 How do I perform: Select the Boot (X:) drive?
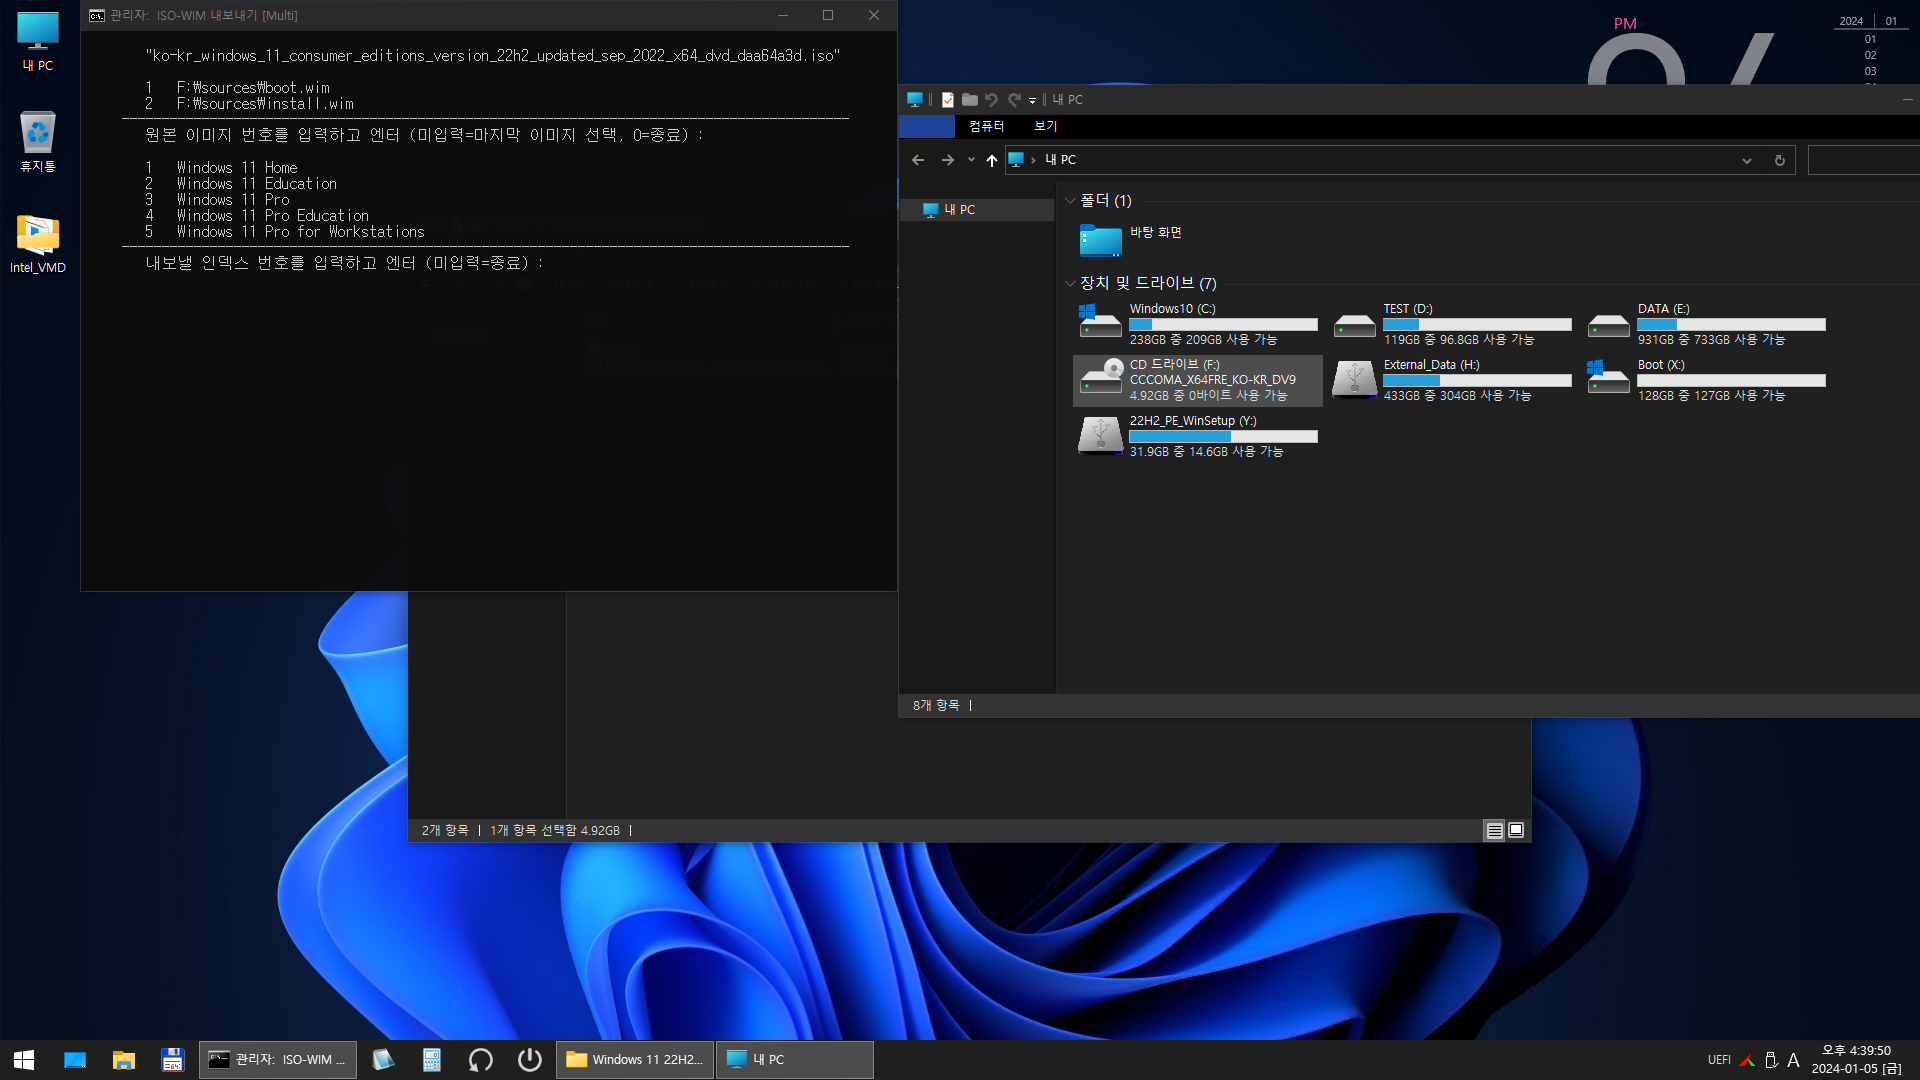[1706, 381]
